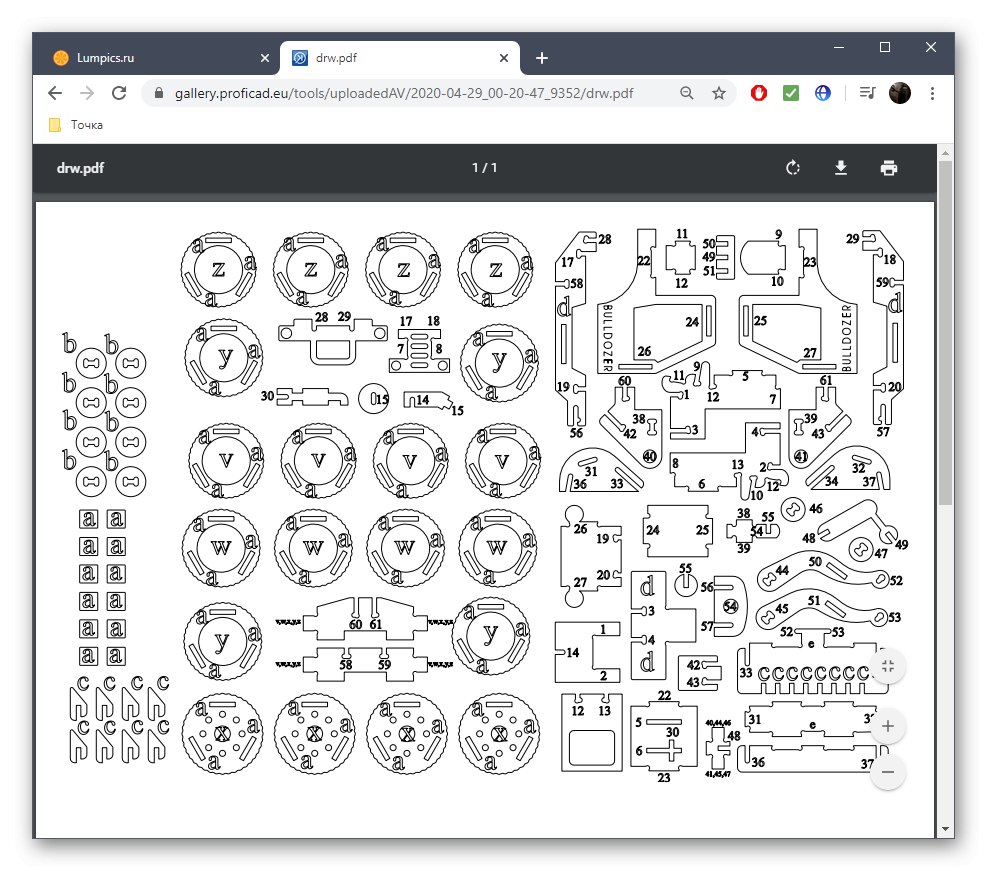Screen dimensions: 987x871
Task: Reload the current page
Action: 120,92
